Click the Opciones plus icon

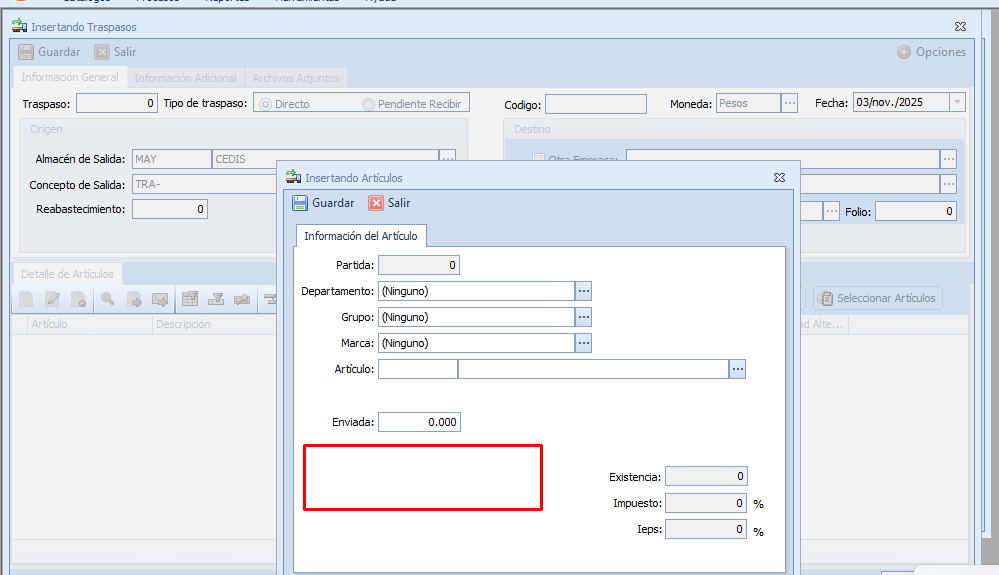pos(904,52)
